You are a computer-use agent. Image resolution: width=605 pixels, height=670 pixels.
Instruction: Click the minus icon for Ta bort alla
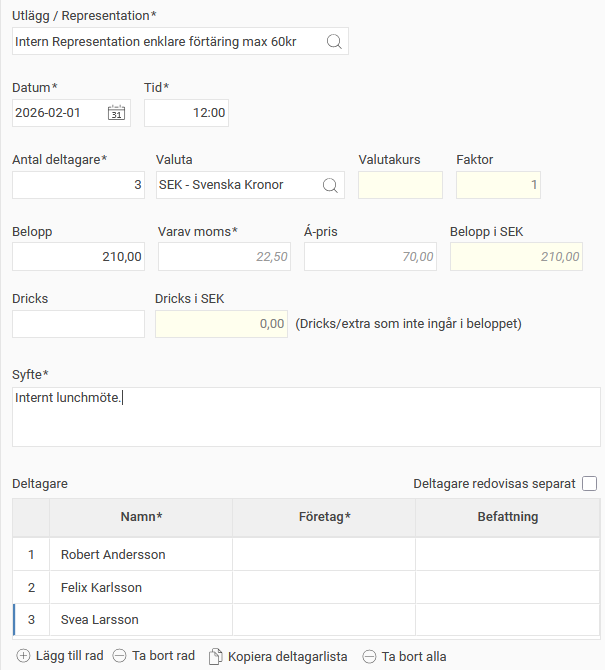click(369, 657)
